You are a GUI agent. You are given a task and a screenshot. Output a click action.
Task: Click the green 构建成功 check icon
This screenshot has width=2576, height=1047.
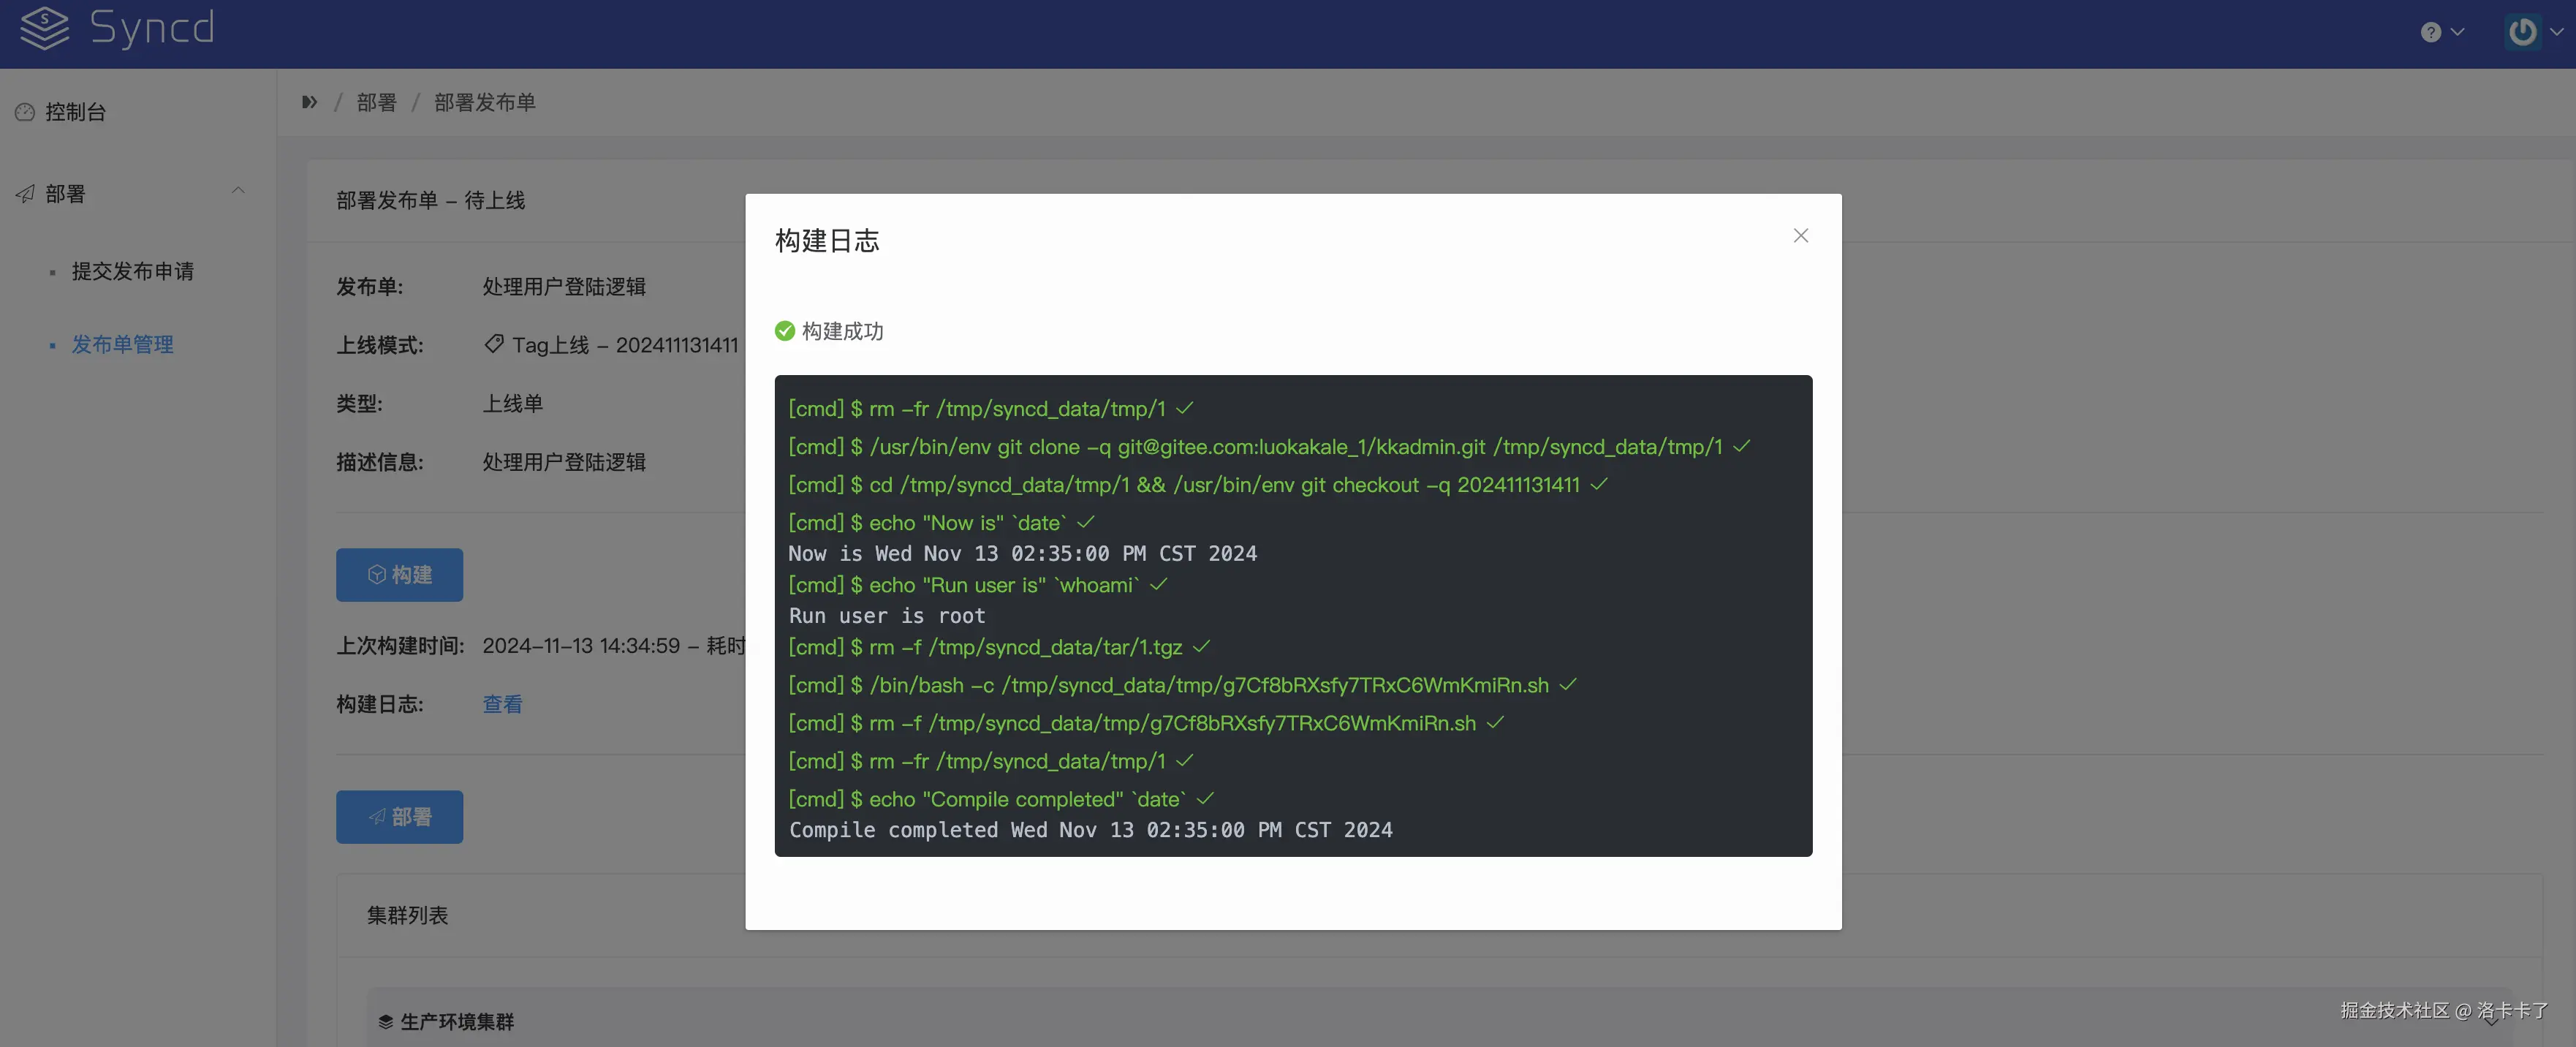[784, 331]
